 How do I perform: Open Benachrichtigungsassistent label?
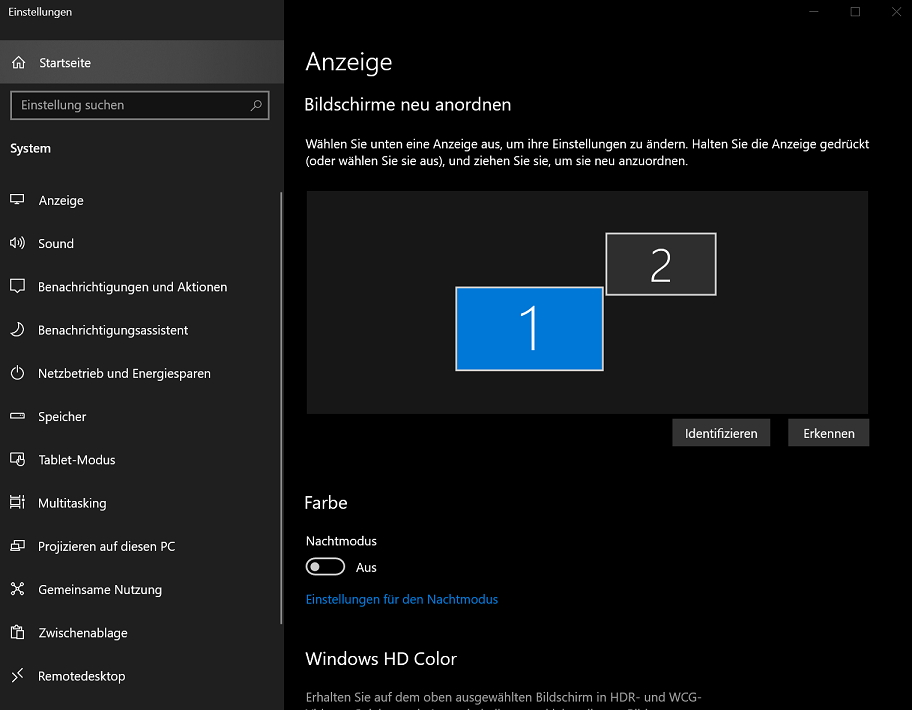tap(113, 330)
